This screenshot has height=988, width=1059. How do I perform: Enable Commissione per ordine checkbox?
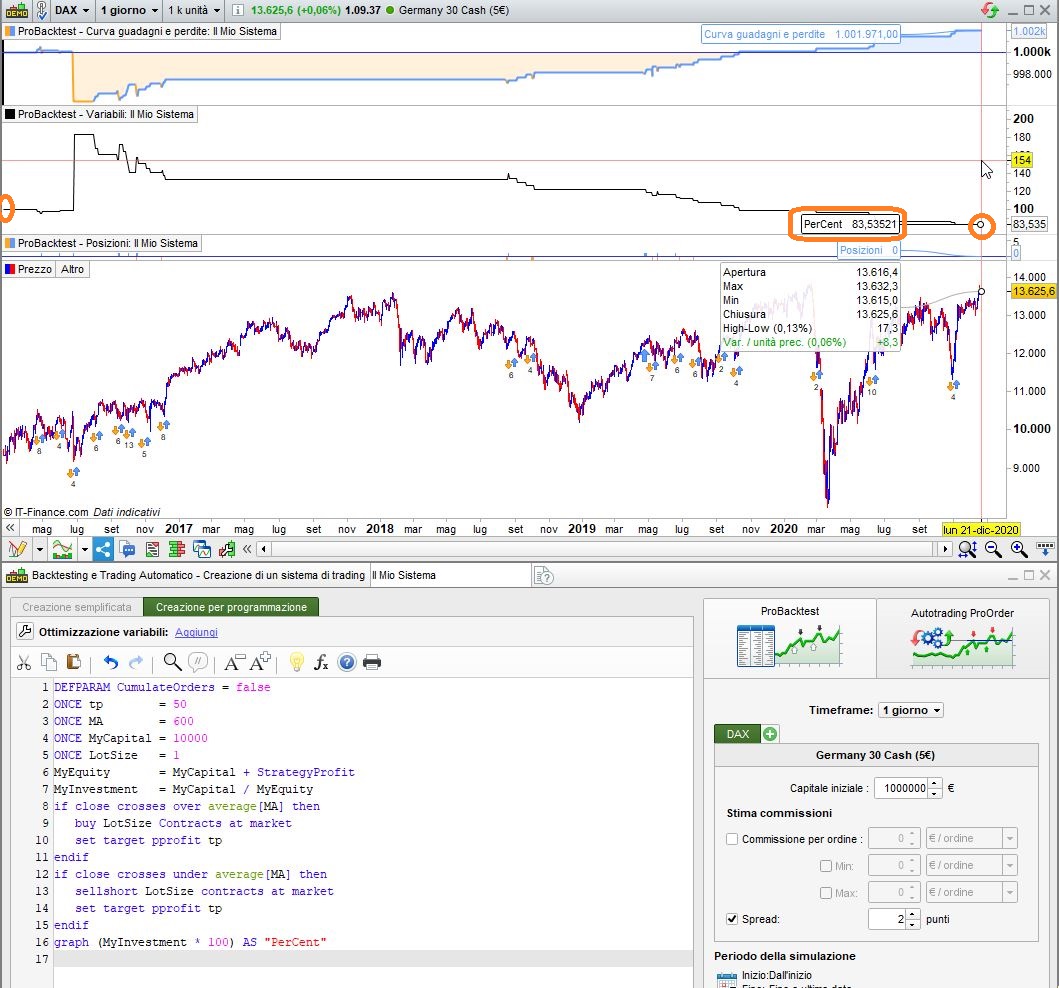tap(732, 839)
